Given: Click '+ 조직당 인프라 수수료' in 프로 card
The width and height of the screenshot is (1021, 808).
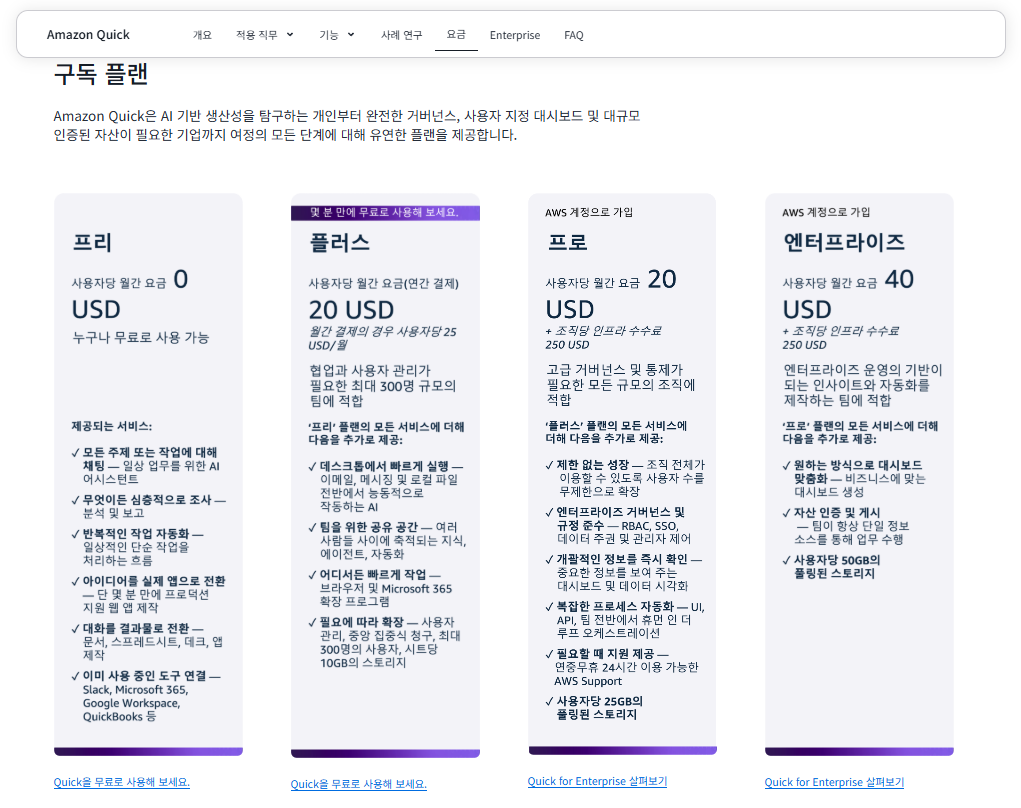Looking at the screenshot, I should [x=604, y=331].
